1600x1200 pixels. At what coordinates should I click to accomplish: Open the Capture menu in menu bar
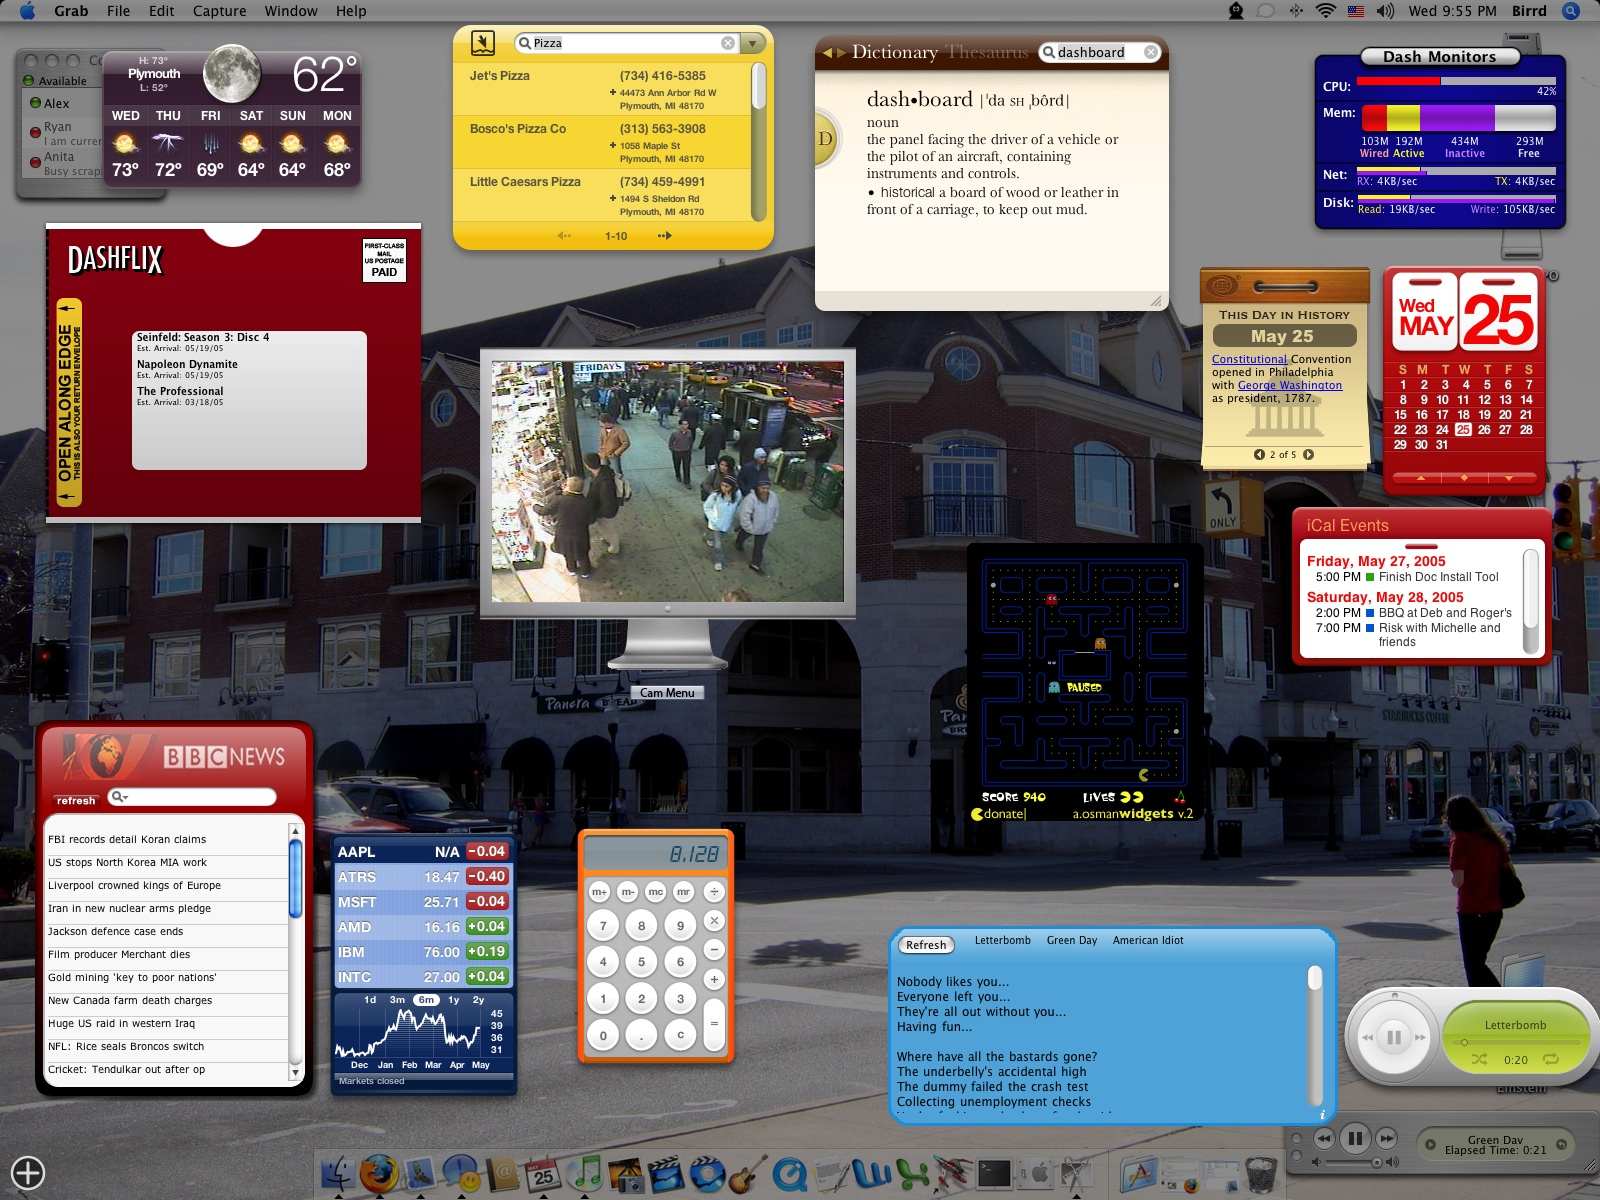[x=219, y=11]
